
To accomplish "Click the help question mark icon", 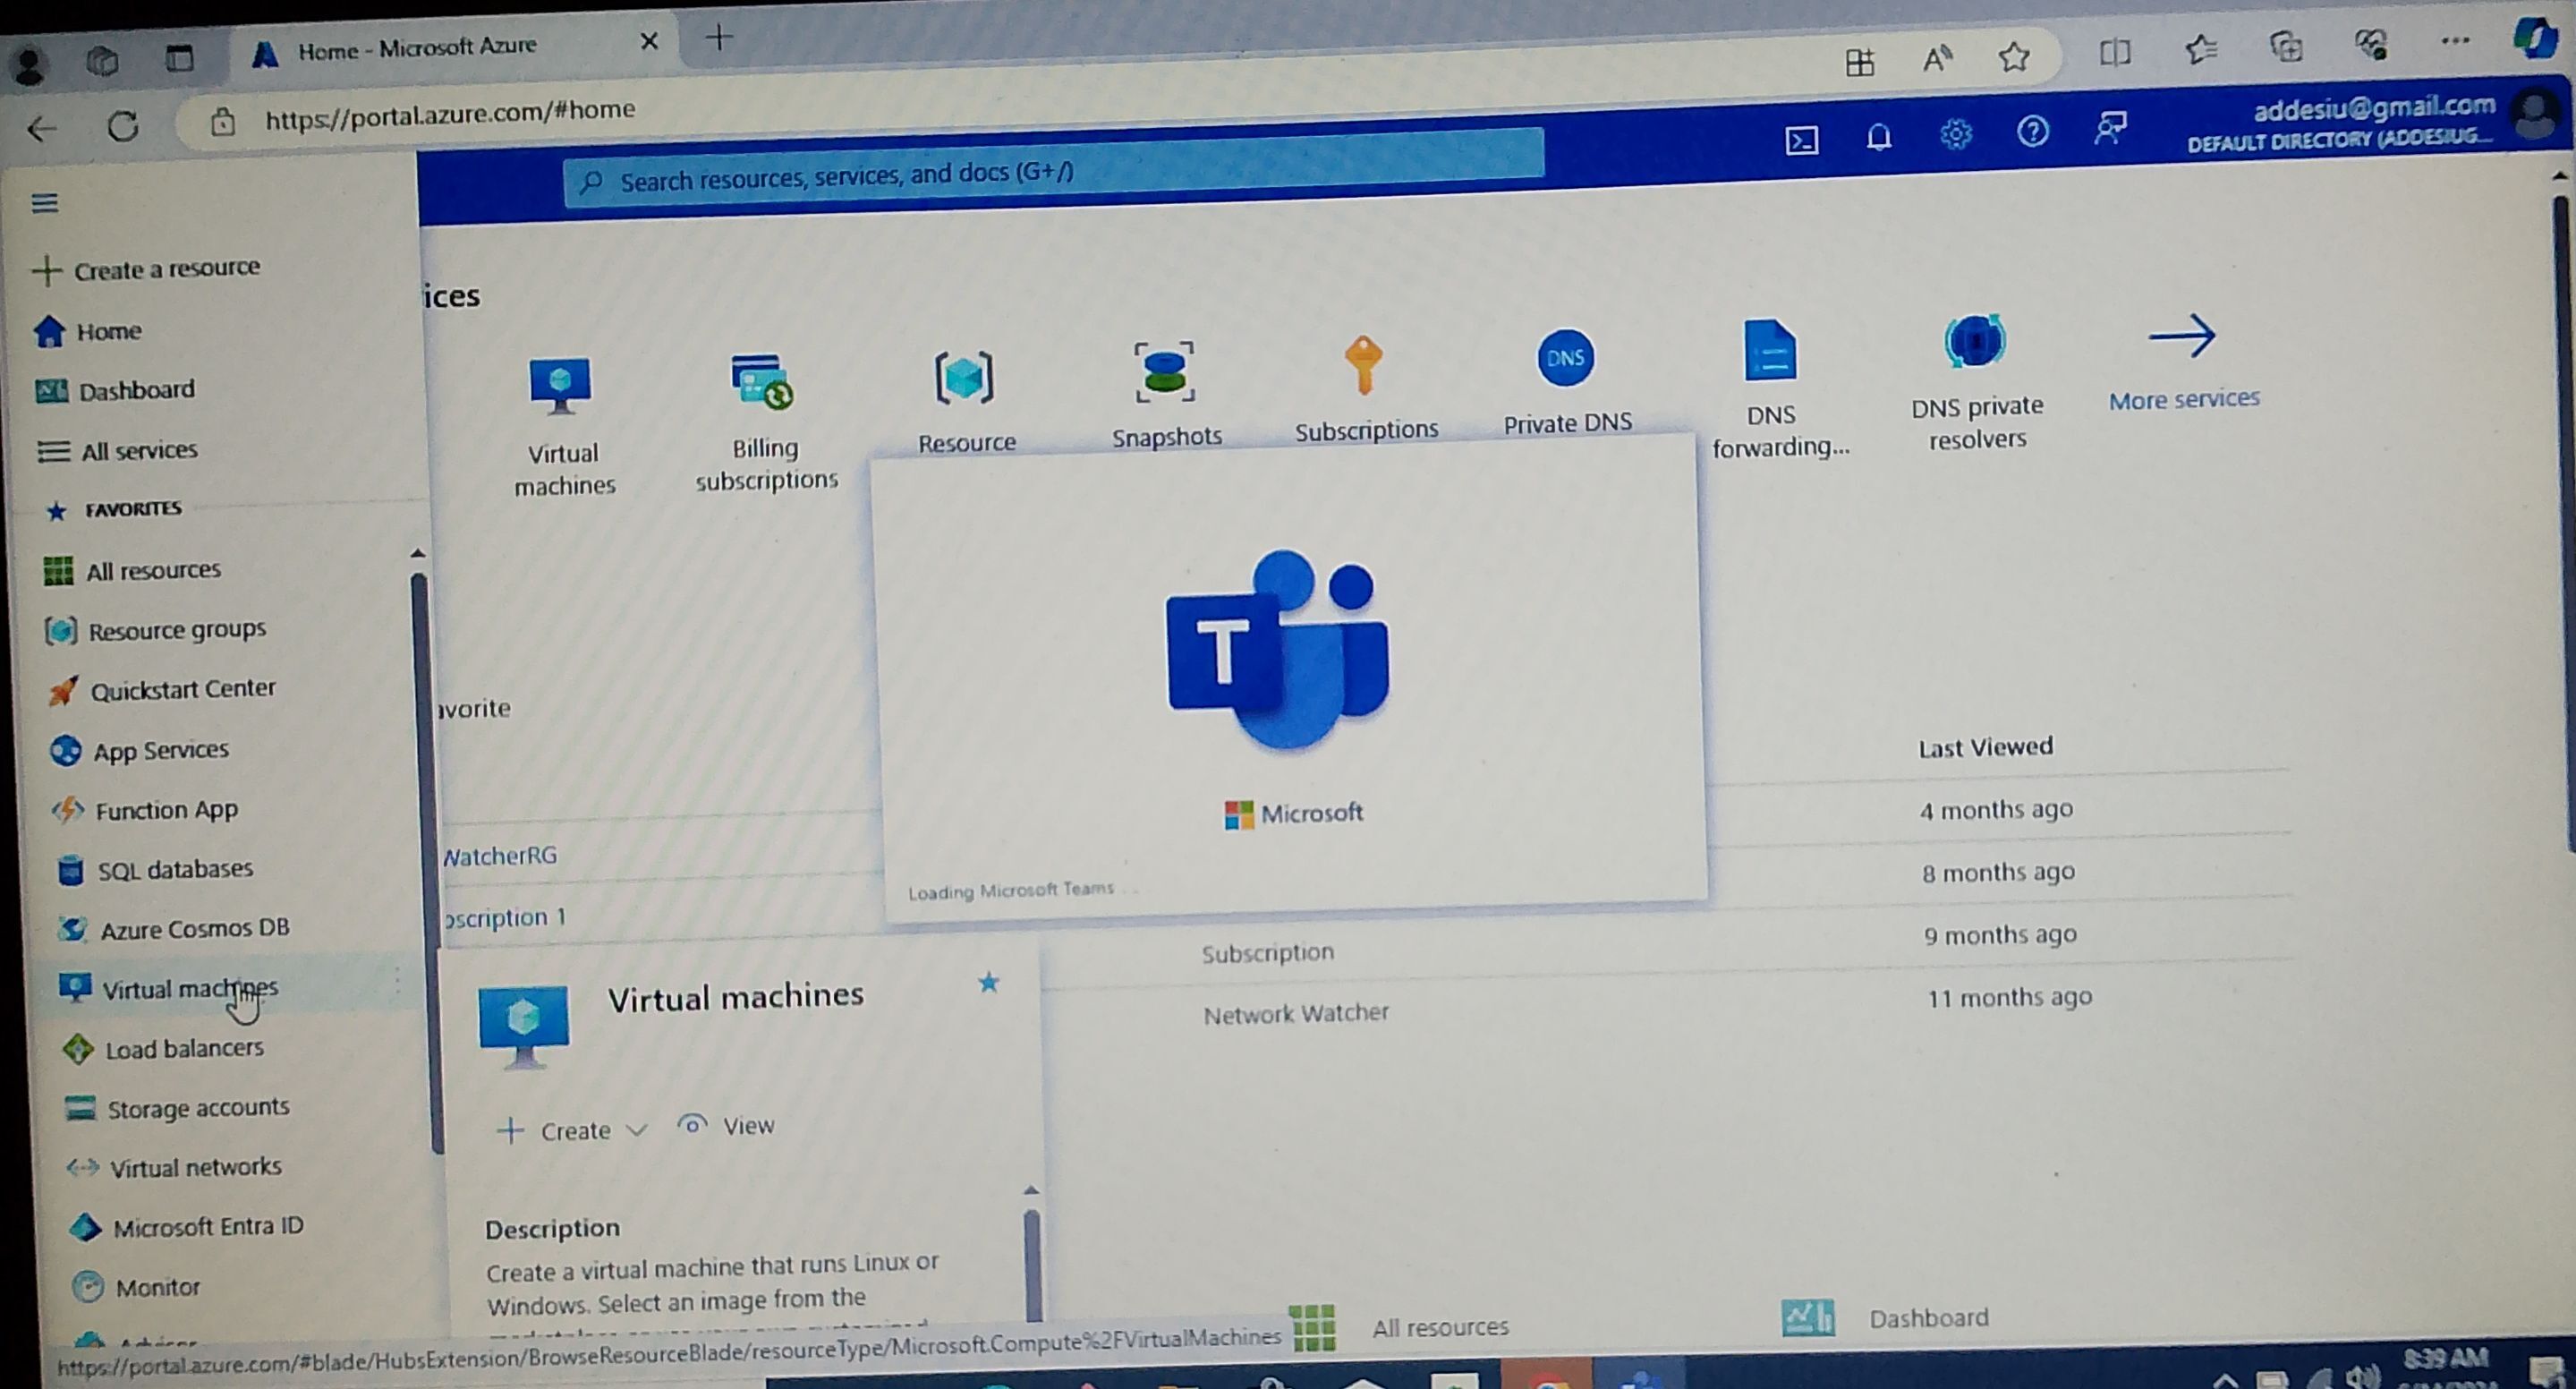I will click(x=2032, y=131).
